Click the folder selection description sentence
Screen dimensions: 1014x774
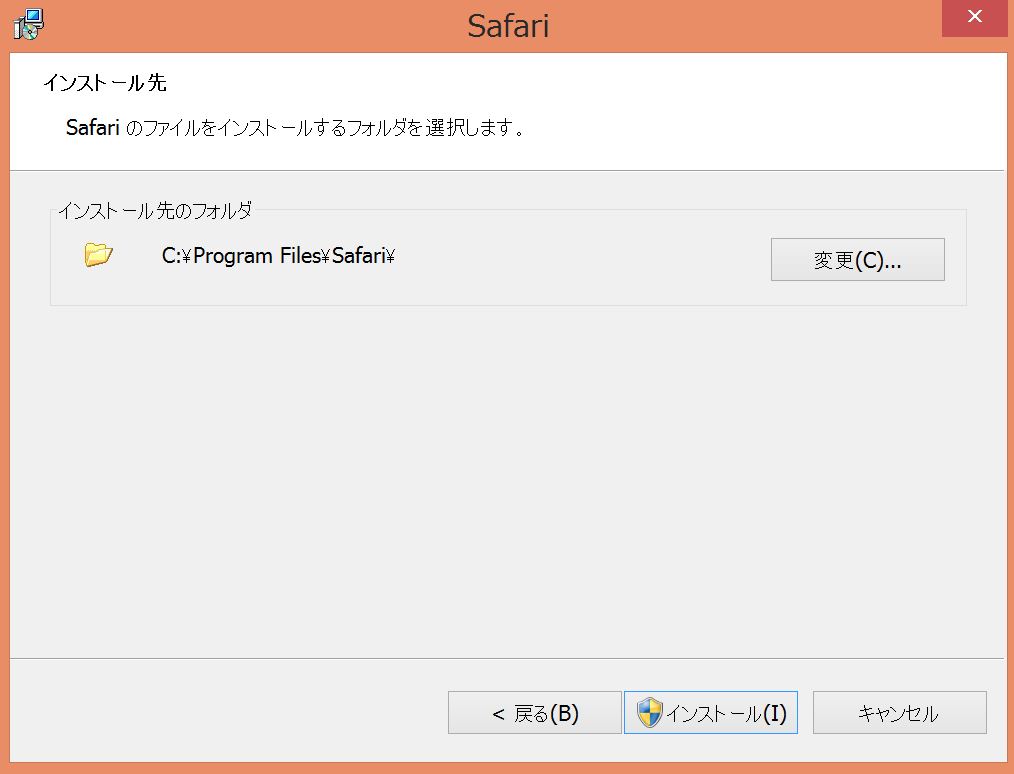pos(295,128)
